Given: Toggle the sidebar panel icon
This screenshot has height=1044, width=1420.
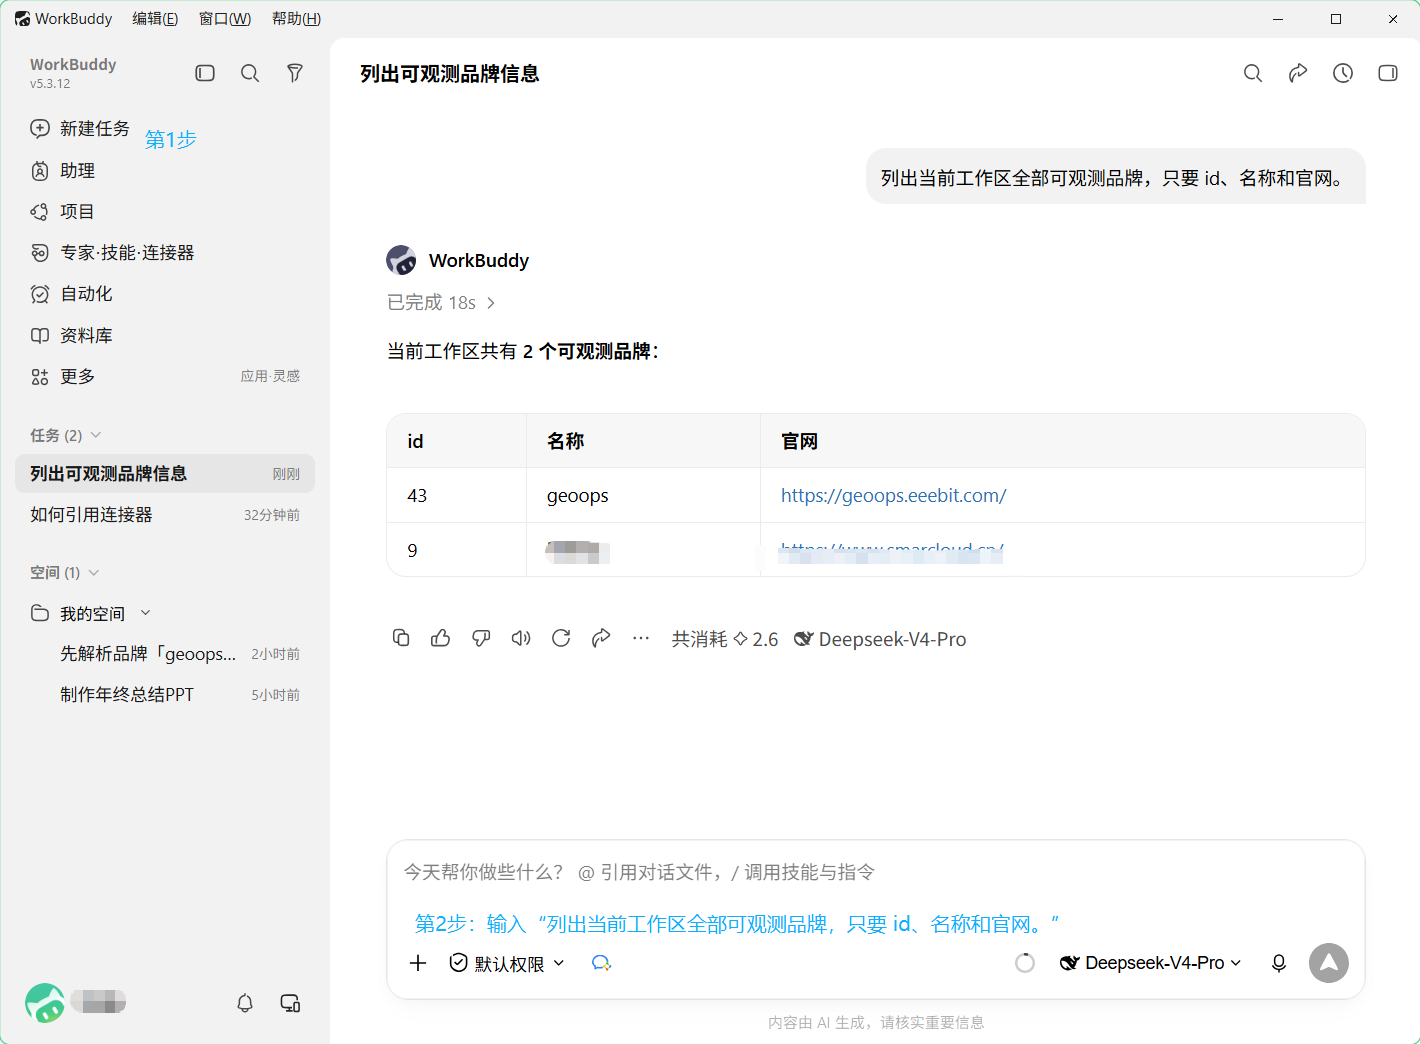Looking at the screenshot, I should pos(205,73).
